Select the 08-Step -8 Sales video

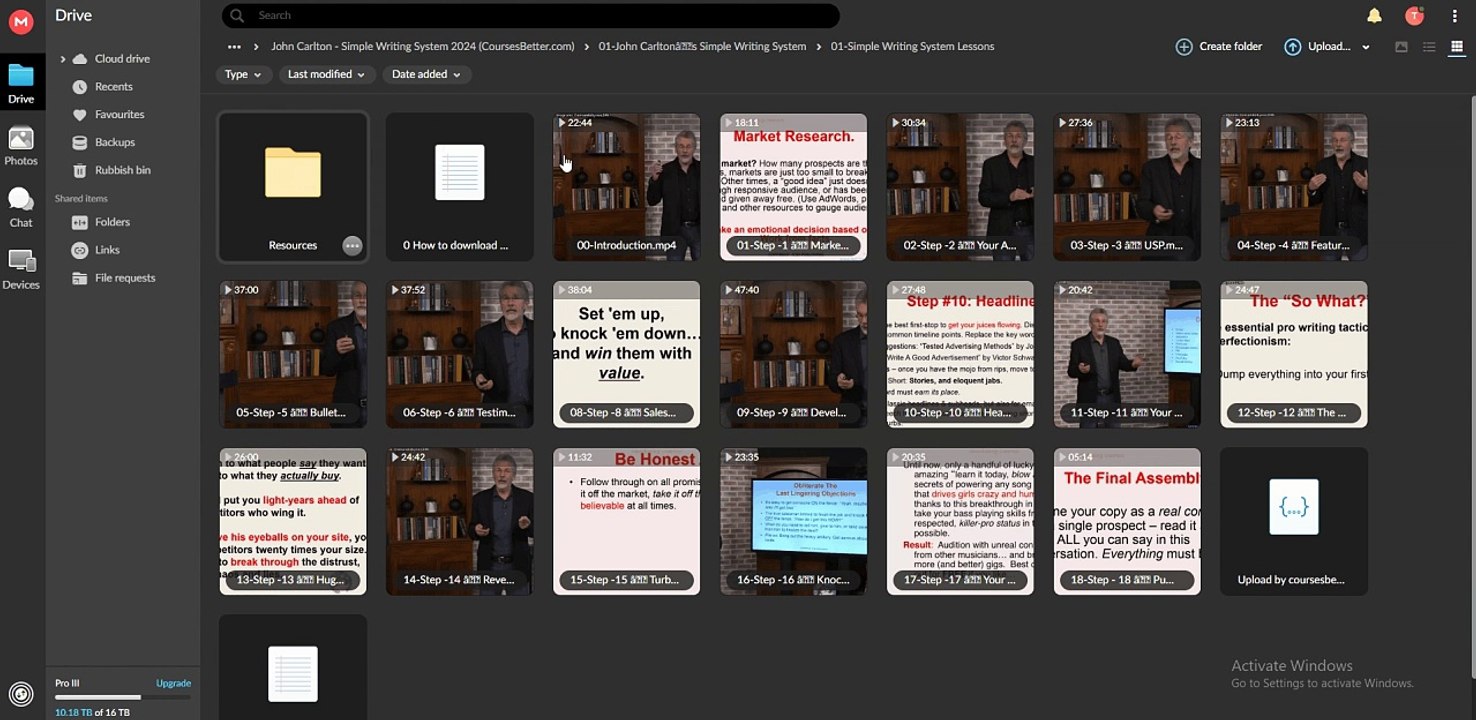pyautogui.click(x=627, y=354)
